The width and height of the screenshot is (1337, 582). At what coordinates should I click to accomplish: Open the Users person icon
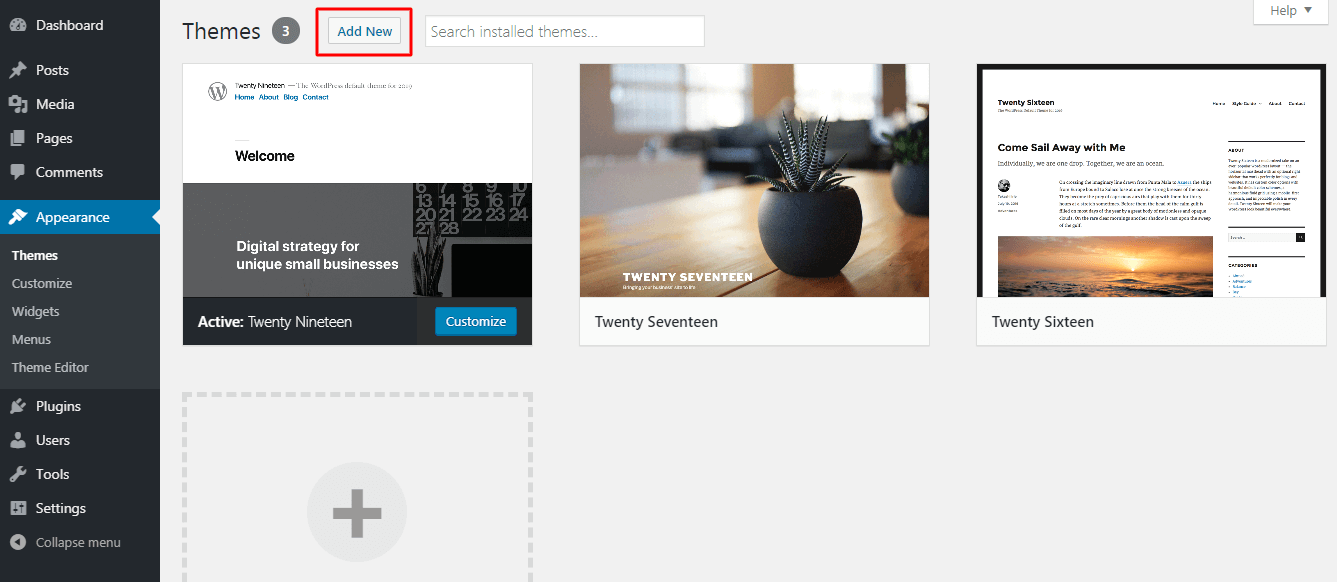pos(18,440)
